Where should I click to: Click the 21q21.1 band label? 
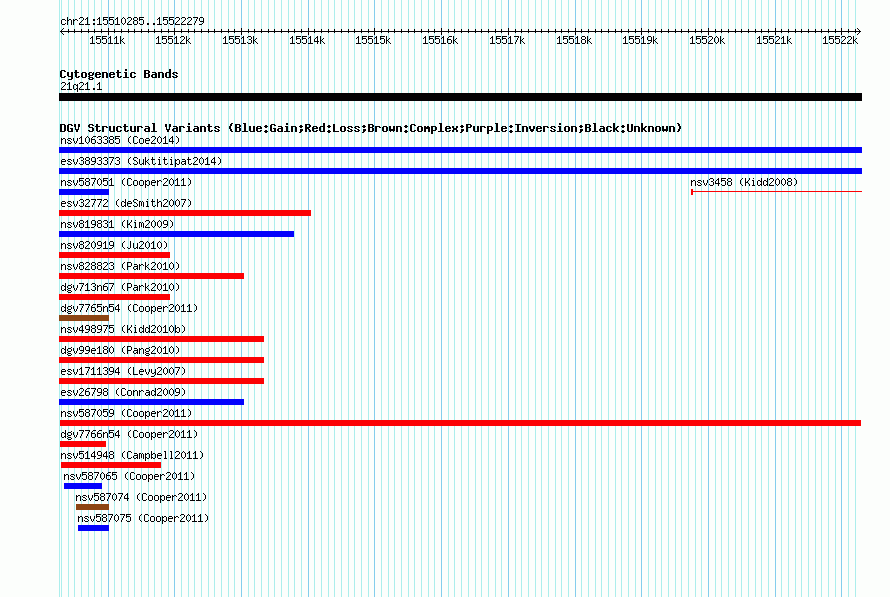click(81, 86)
